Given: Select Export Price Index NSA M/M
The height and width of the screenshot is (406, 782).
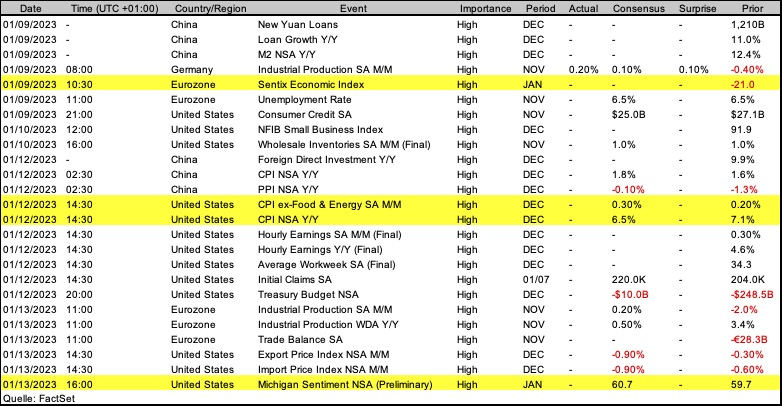Looking at the screenshot, I should coord(324,354).
